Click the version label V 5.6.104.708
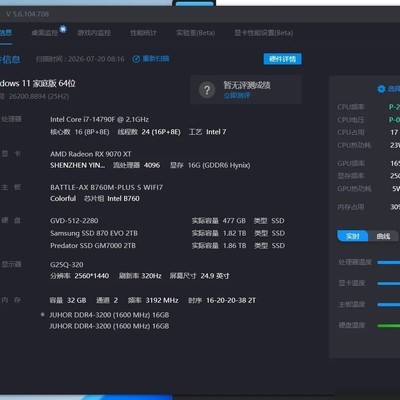 pos(27,14)
